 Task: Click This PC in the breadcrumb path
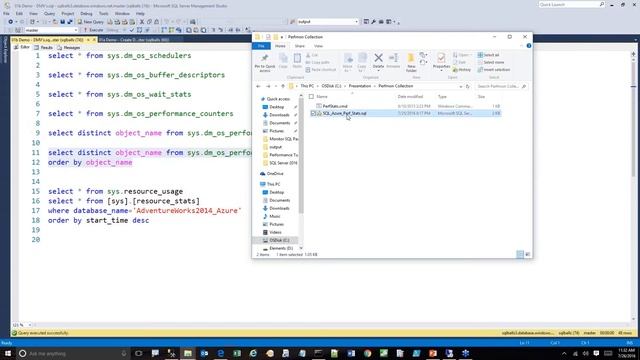click(307, 86)
